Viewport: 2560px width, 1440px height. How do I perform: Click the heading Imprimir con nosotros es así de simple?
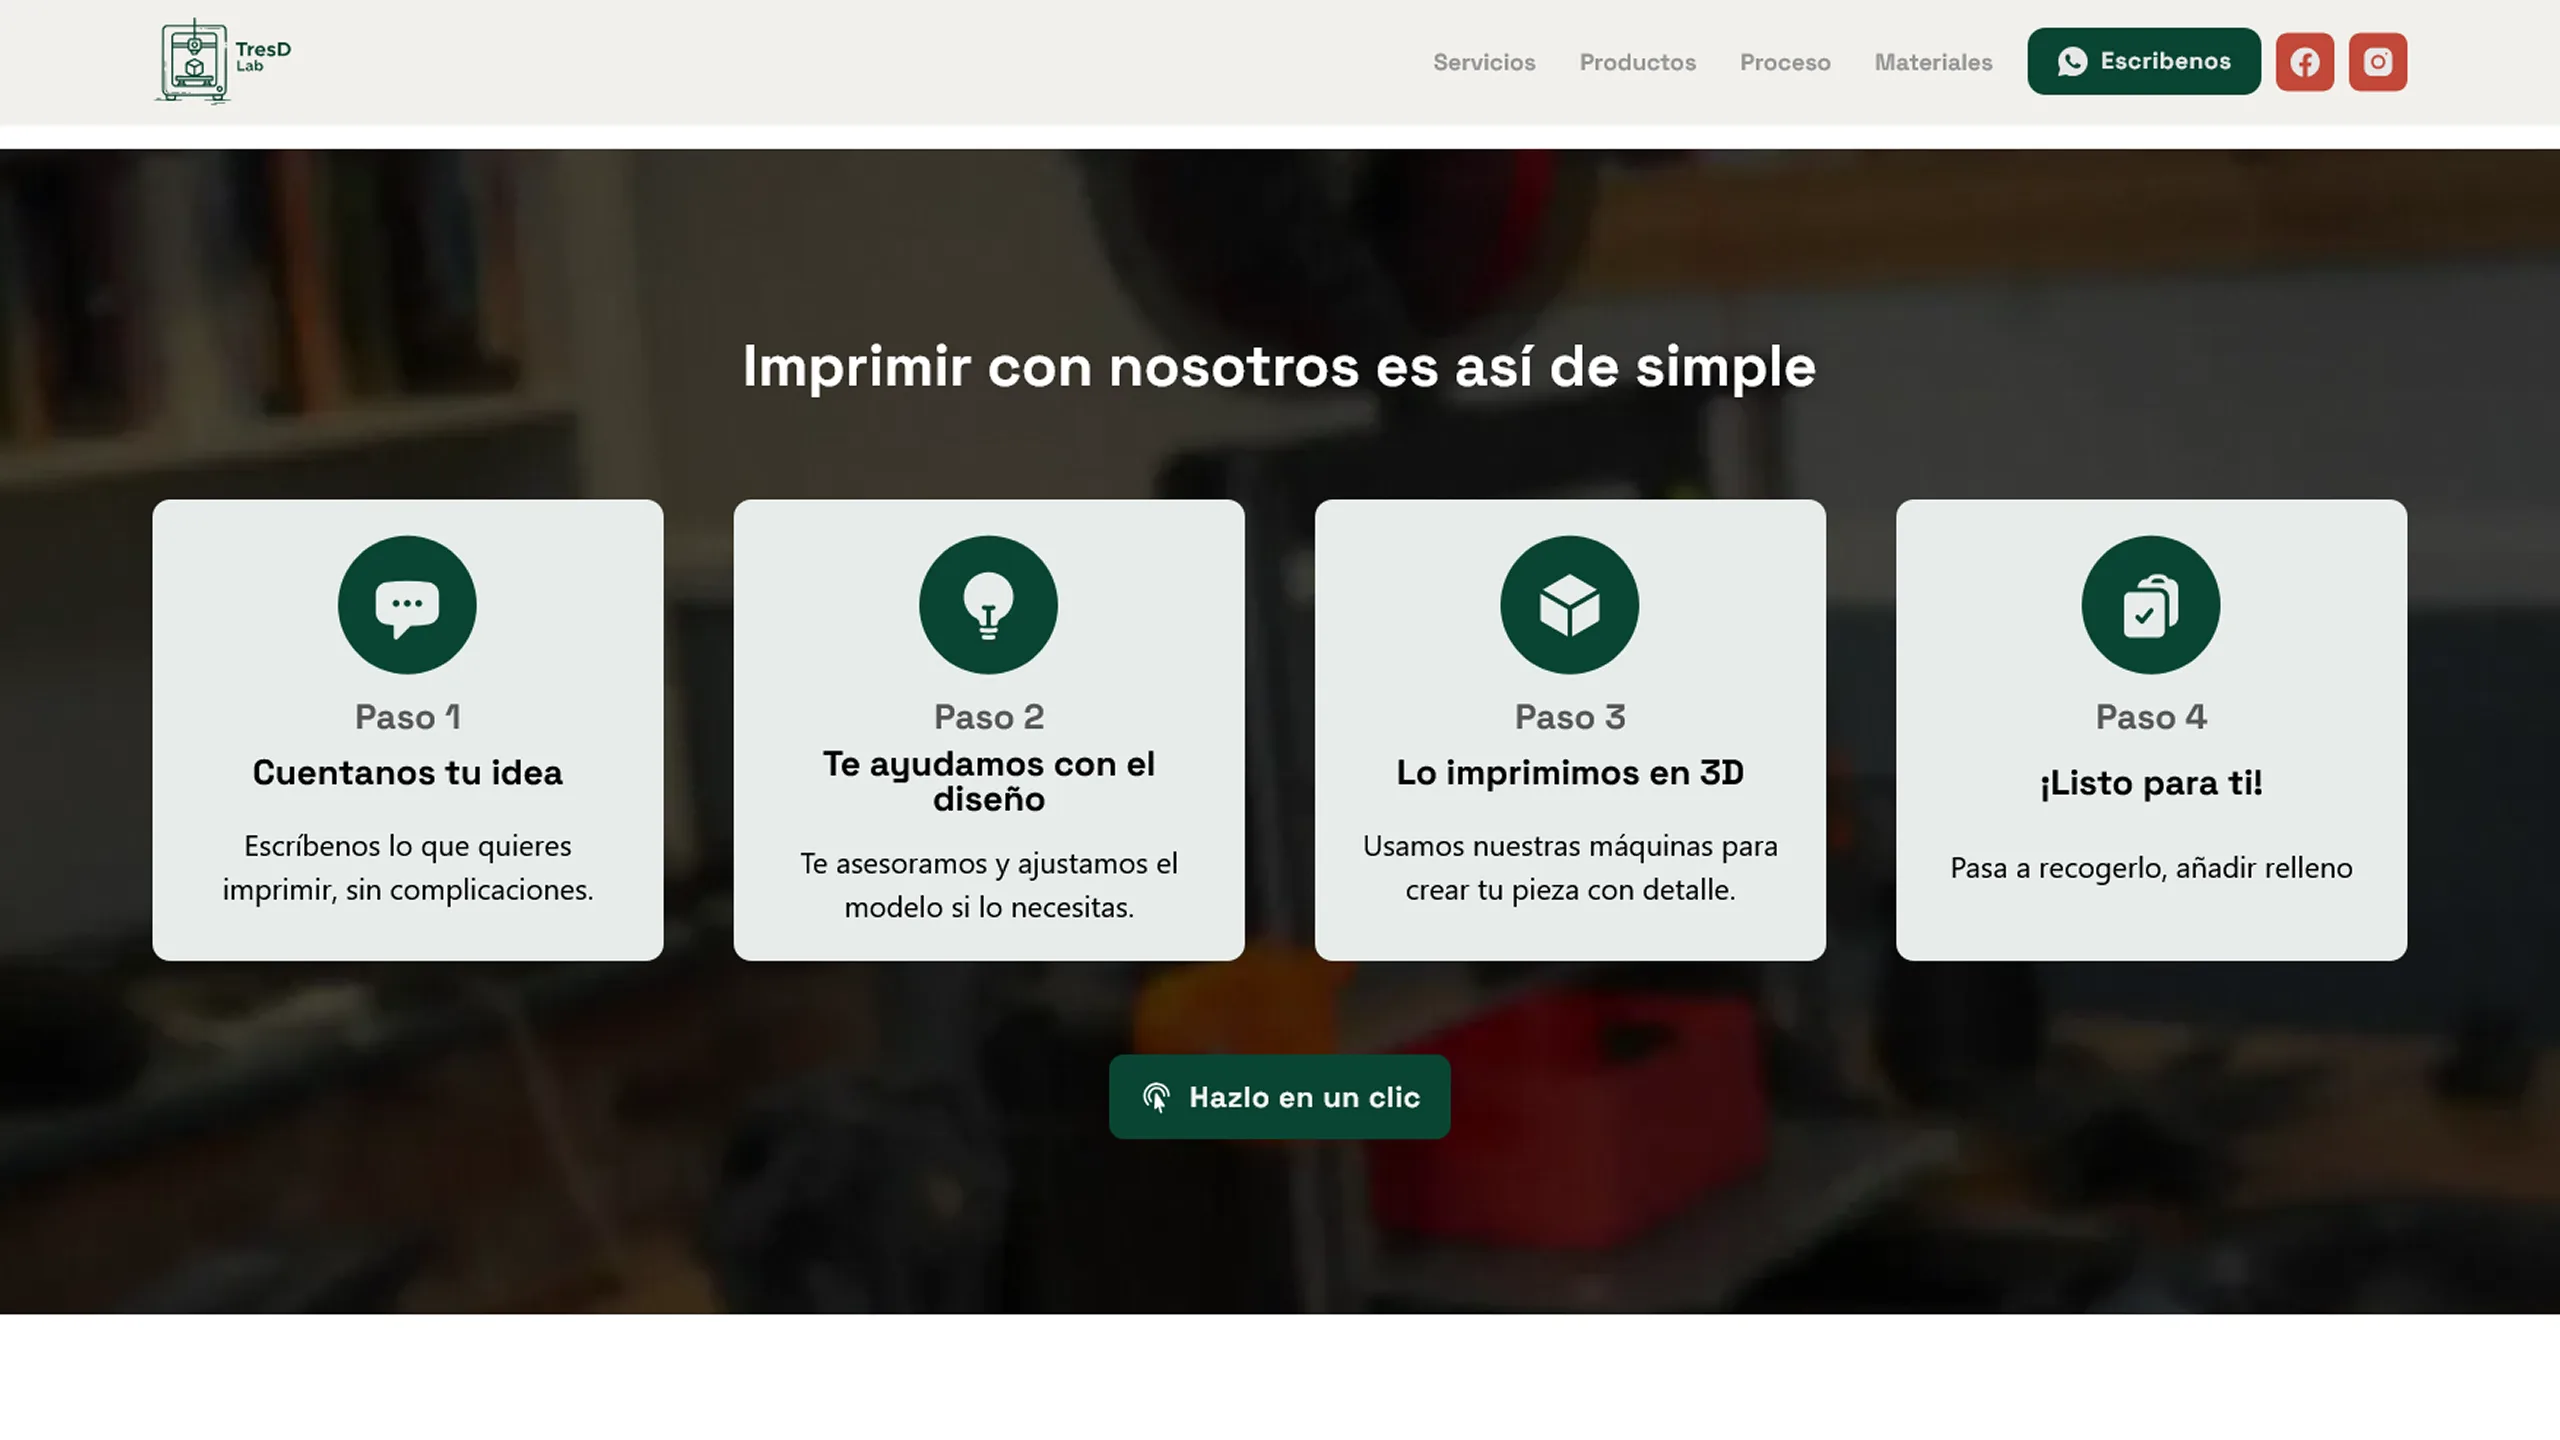click(x=1279, y=366)
